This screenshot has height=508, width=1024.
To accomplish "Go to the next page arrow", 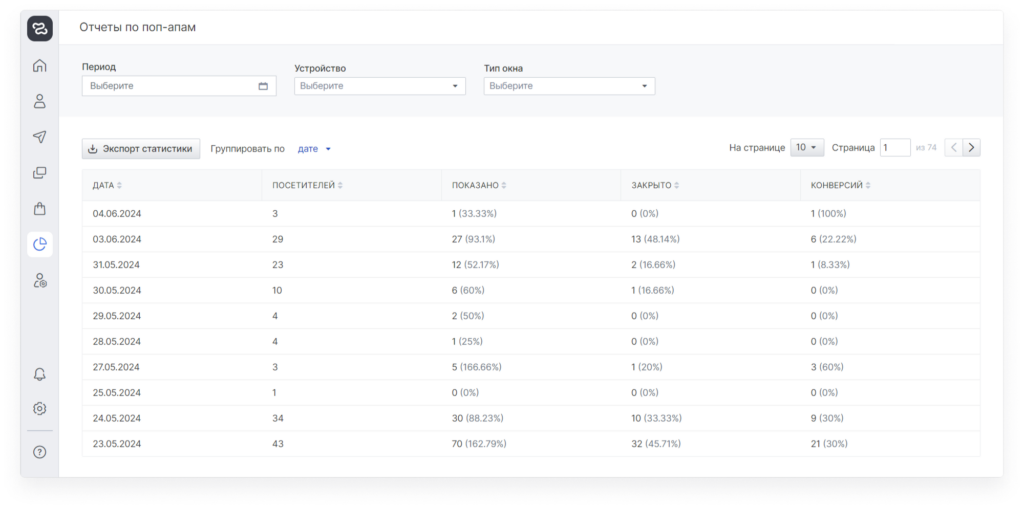I will 971,148.
